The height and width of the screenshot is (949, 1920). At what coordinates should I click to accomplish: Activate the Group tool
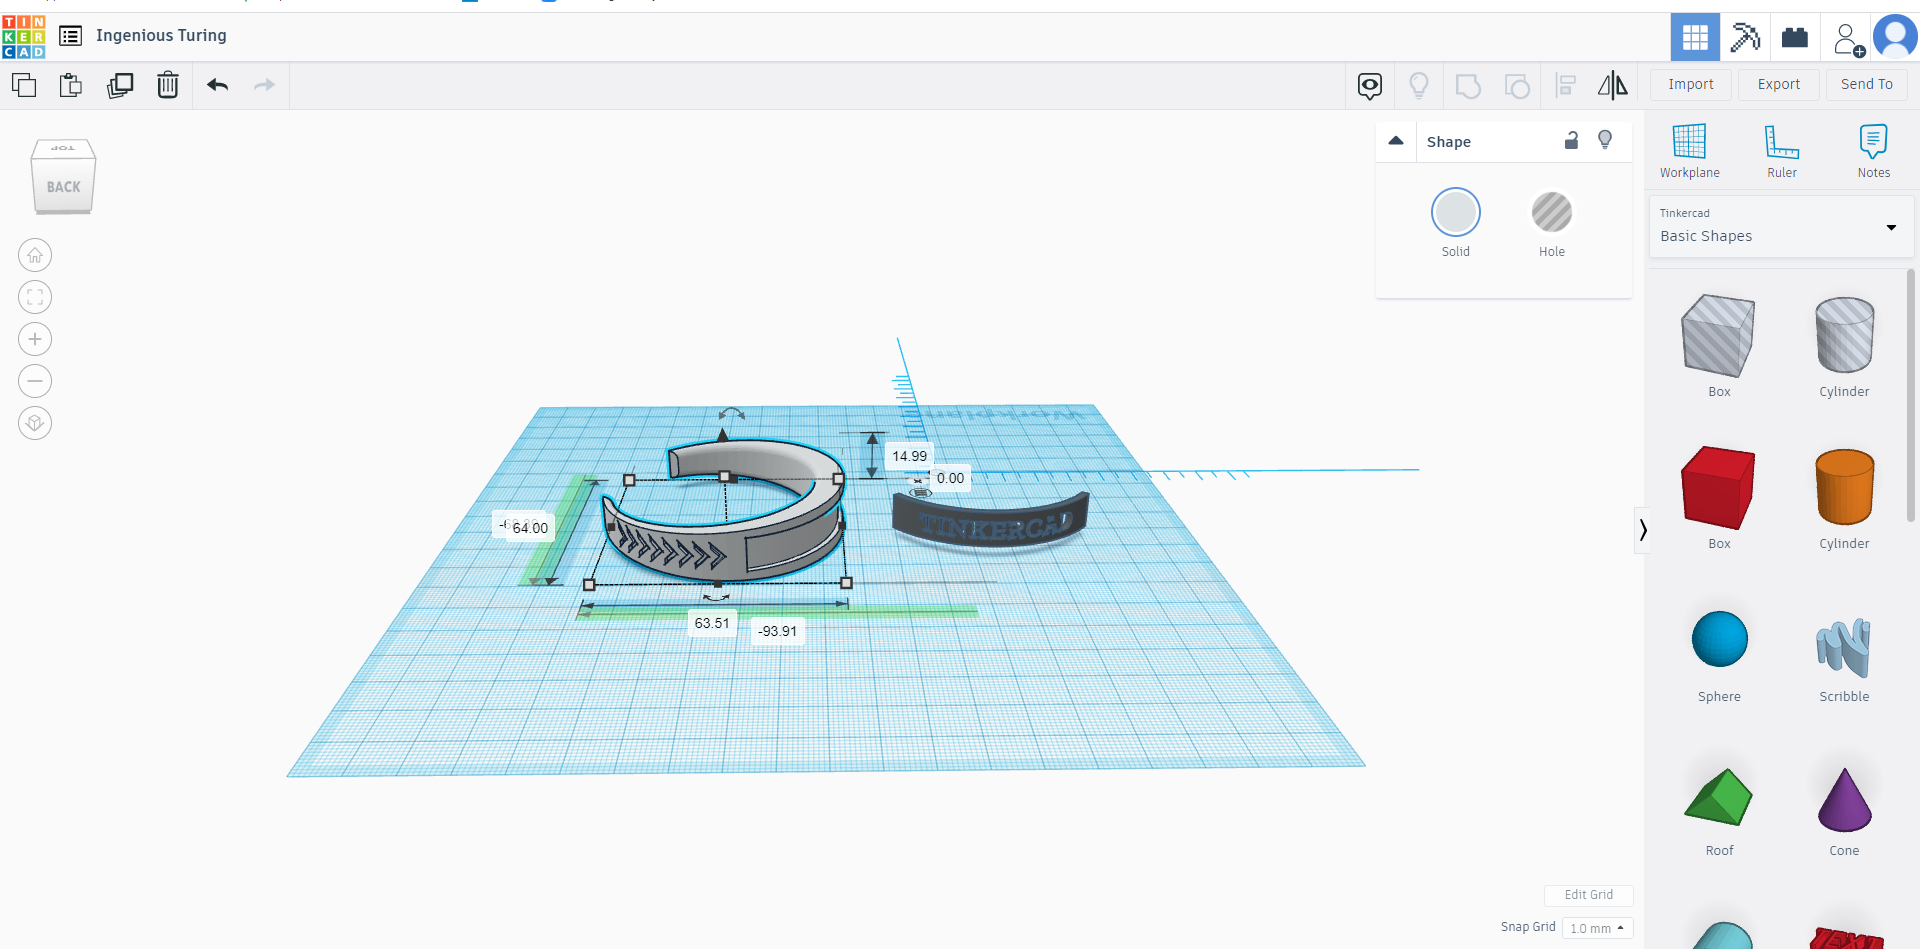coord(1468,86)
